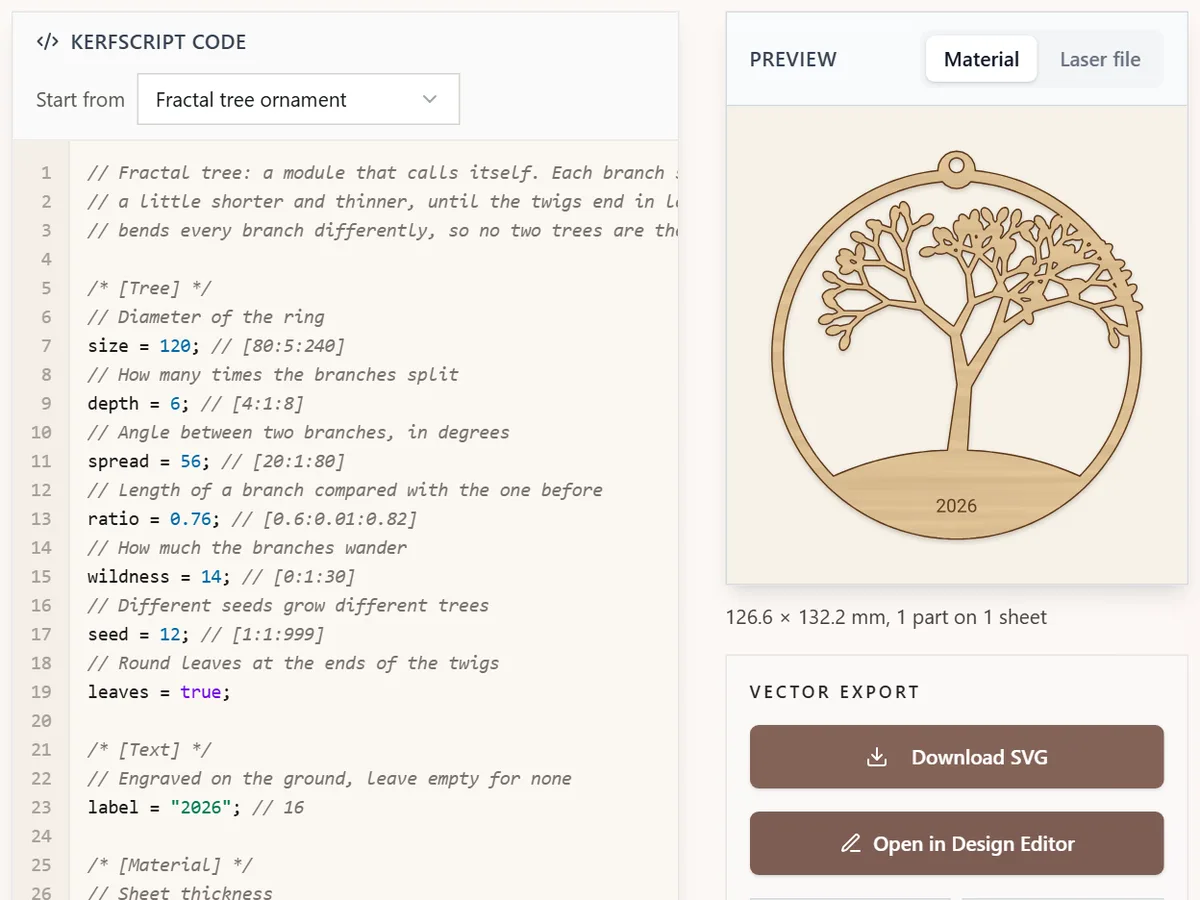Click comment "// Angle between two branches, in degrees"
Screen dimensions: 1200x900
pos(298,432)
